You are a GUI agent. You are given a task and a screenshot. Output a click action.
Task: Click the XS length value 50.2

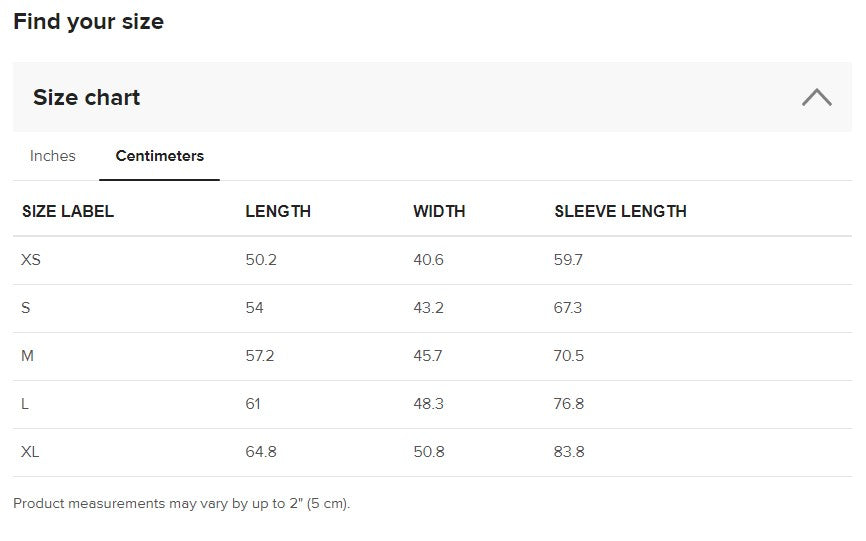point(261,260)
